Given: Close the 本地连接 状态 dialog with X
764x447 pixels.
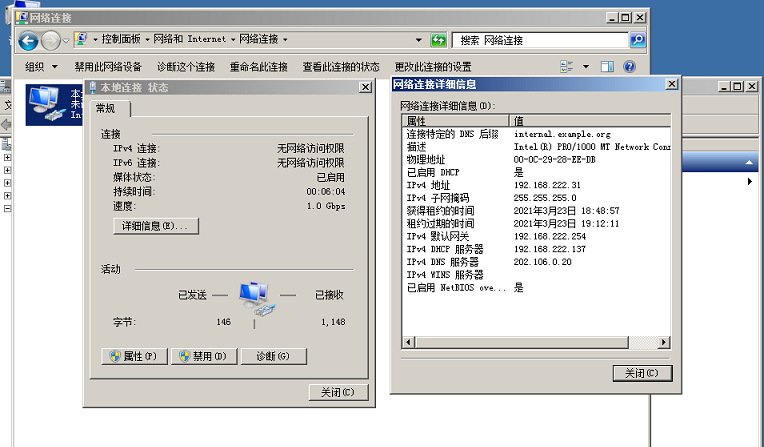Looking at the screenshot, I should (x=365, y=87).
